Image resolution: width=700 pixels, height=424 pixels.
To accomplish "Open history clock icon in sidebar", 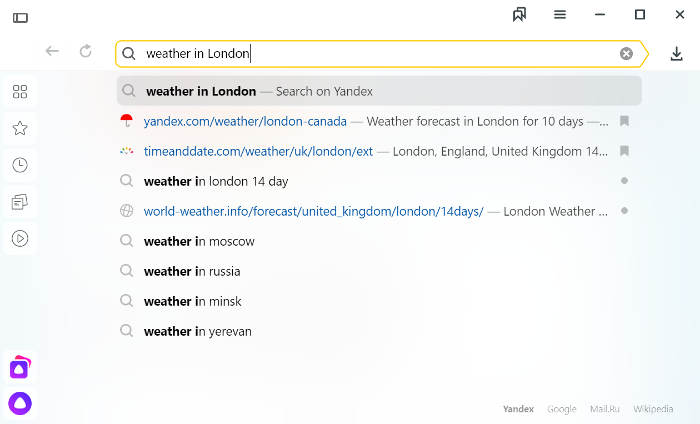I will point(20,165).
